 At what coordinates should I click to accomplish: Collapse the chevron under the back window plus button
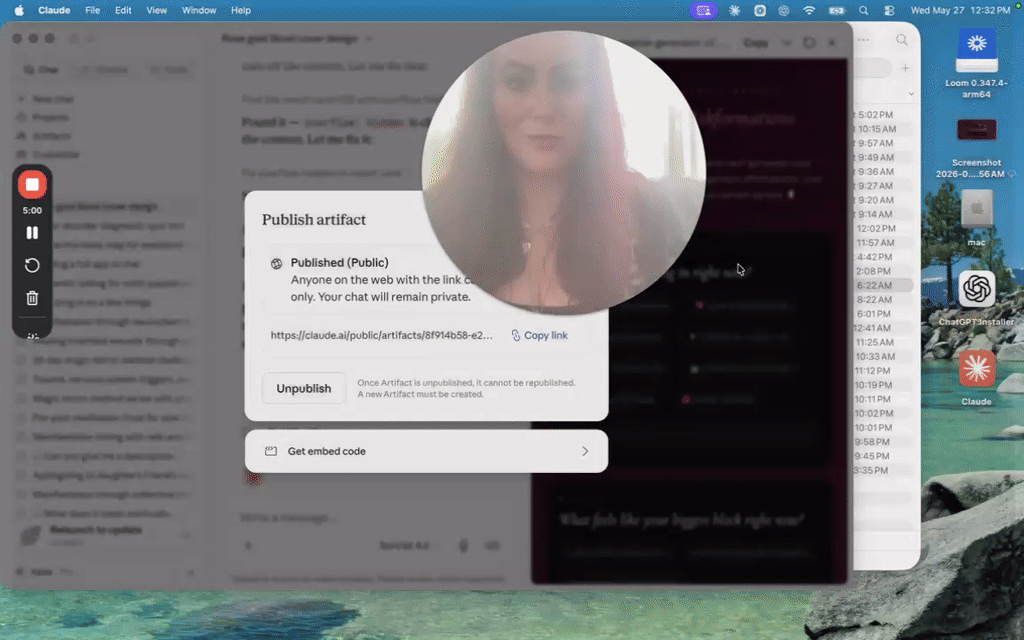click(x=911, y=93)
